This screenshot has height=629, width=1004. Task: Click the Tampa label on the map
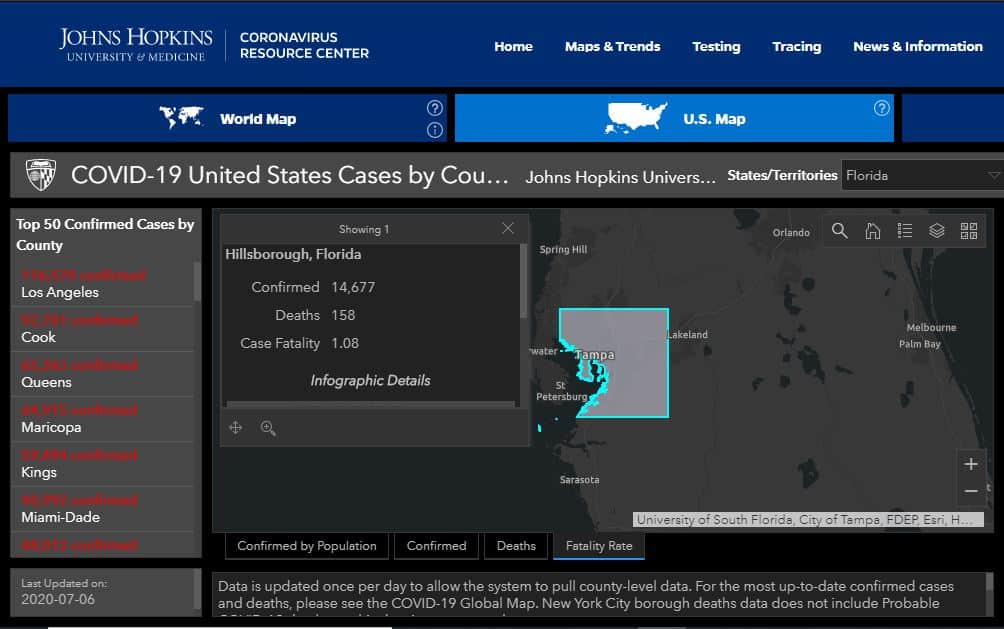coord(595,355)
